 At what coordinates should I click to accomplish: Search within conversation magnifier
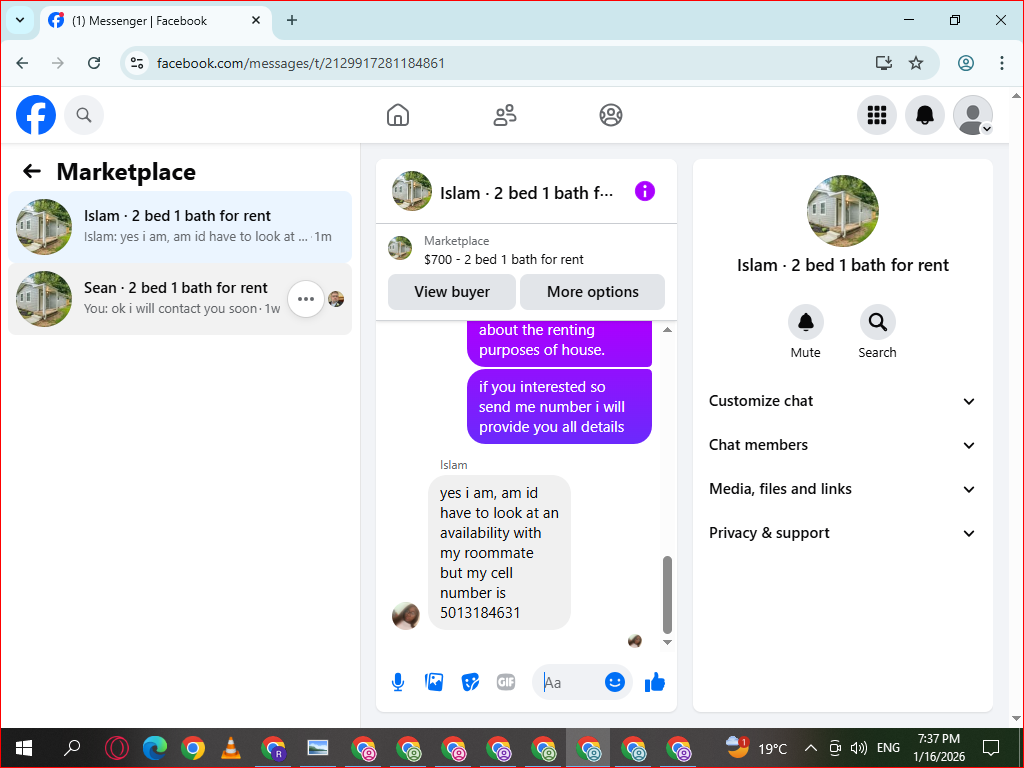tap(877, 322)
